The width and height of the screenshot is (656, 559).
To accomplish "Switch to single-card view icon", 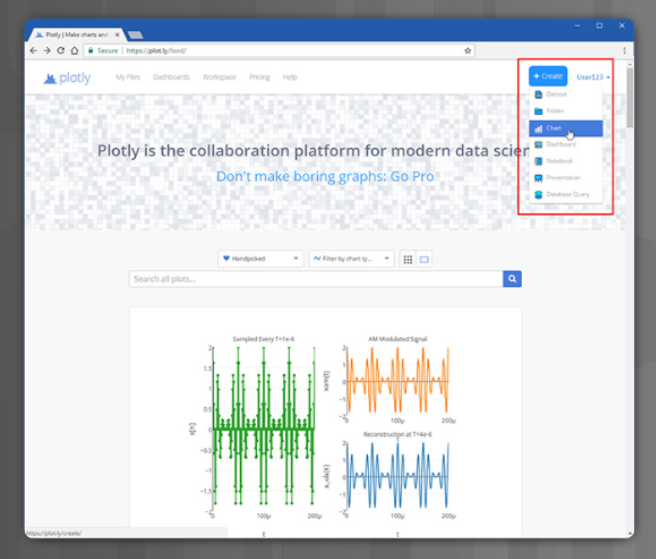I will click(x=424, y=259).
